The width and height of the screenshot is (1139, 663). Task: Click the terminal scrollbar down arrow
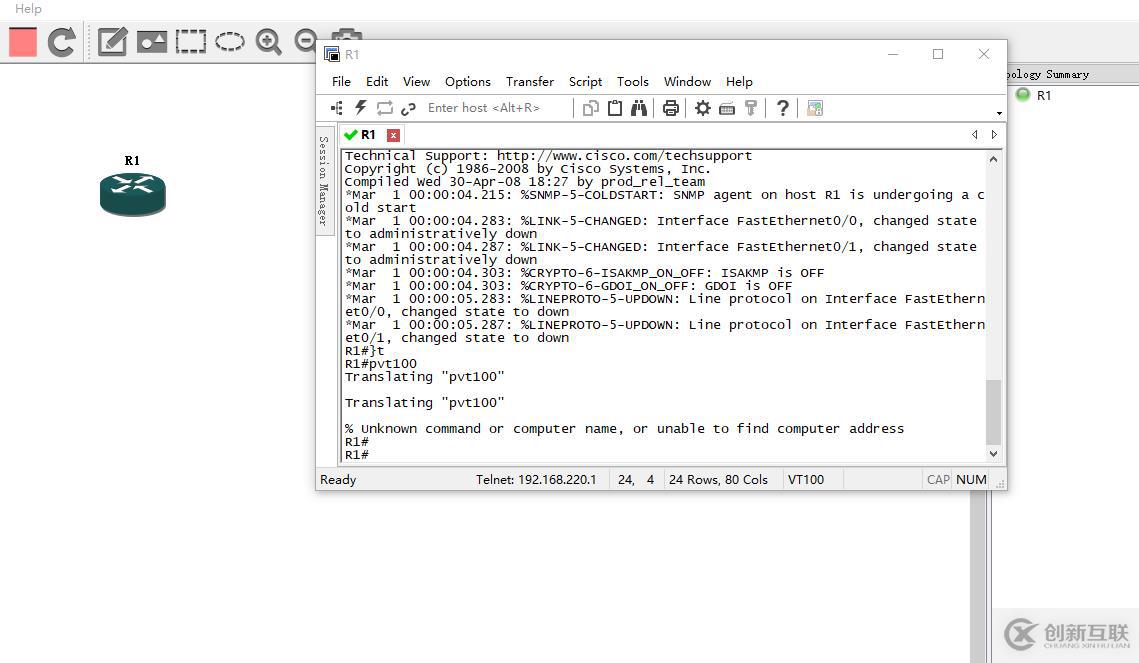click(993, 454)
